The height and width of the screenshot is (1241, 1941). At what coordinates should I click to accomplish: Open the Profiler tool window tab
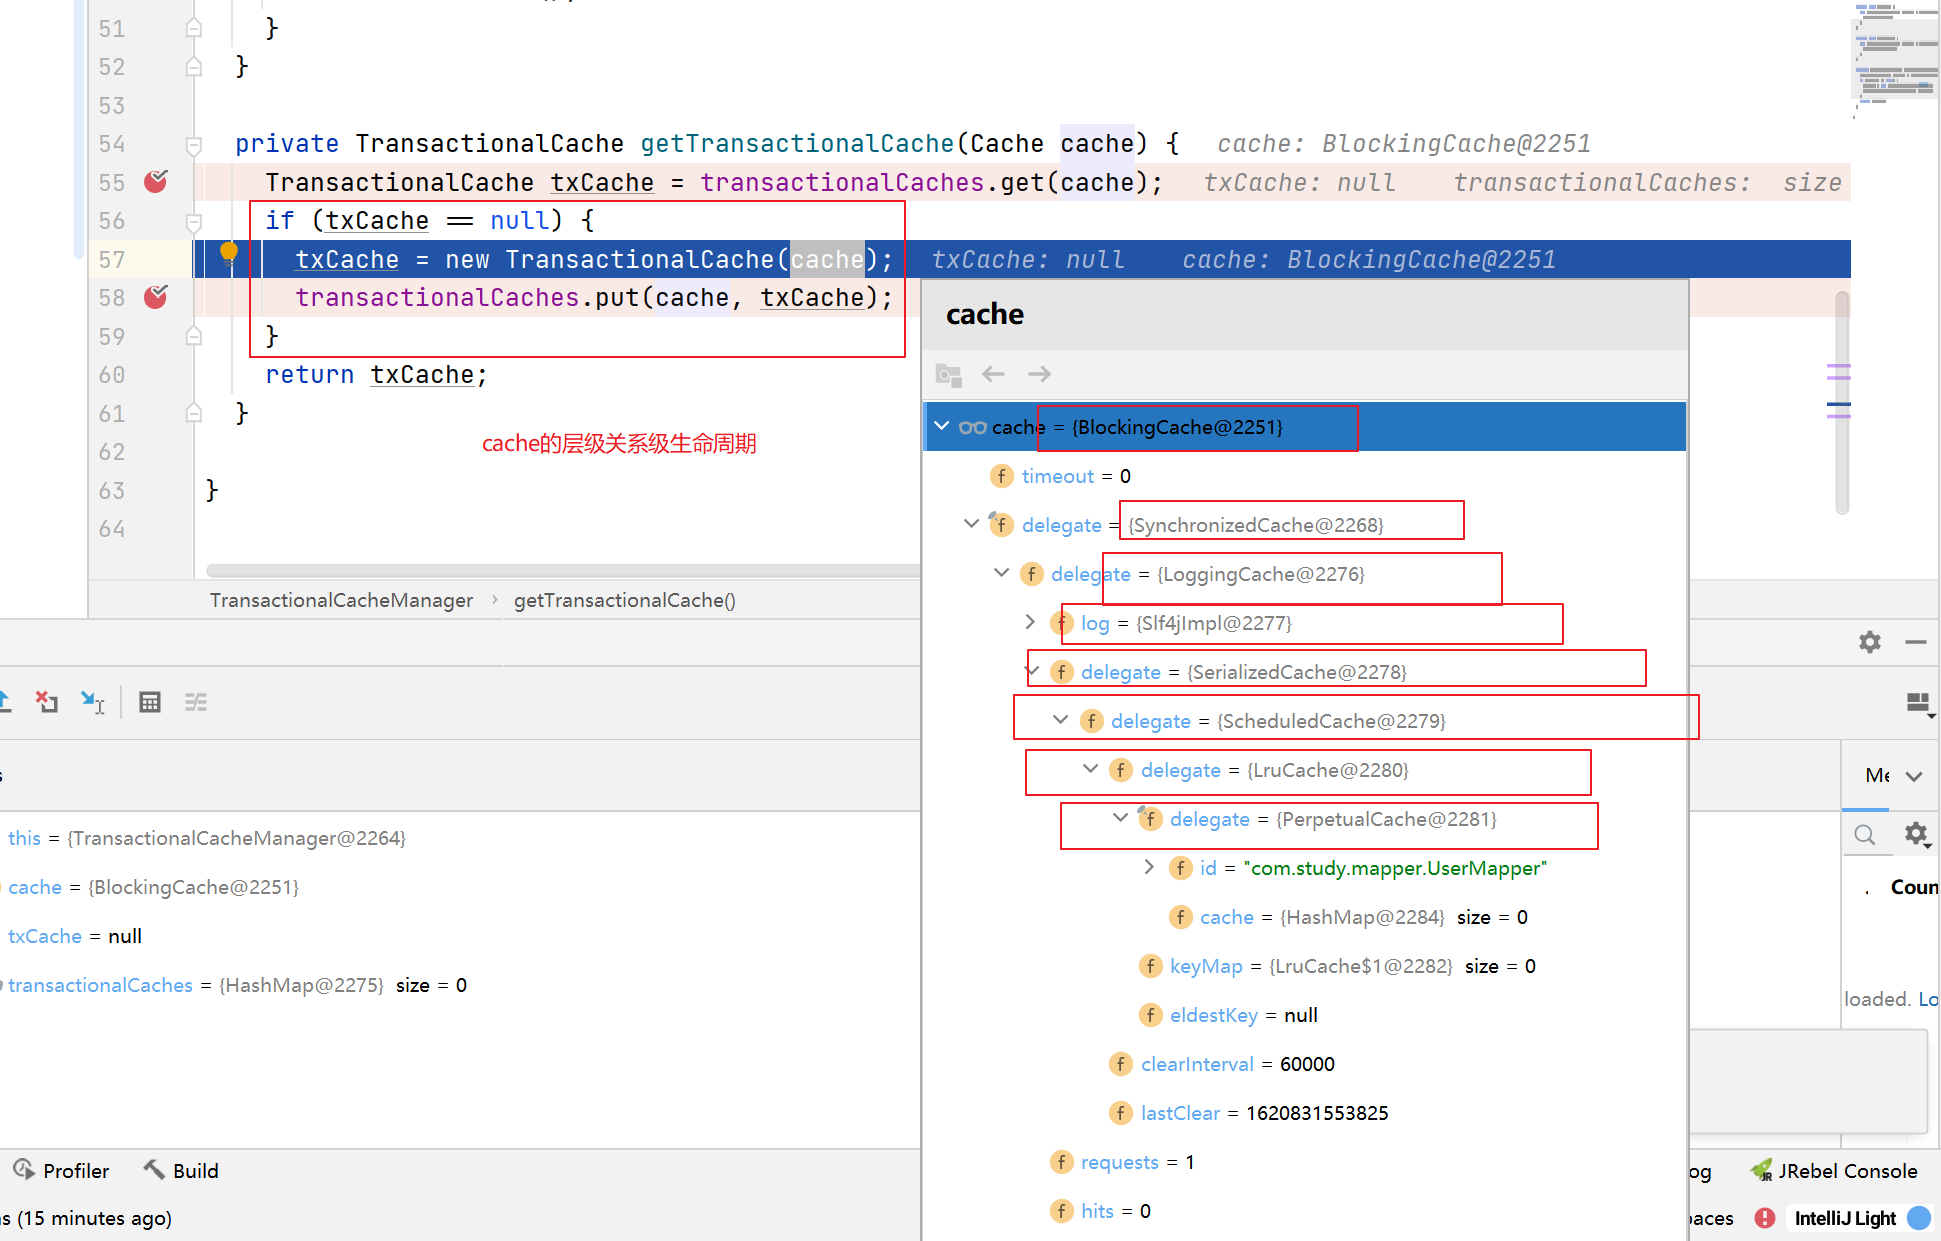pos(61,1170)
